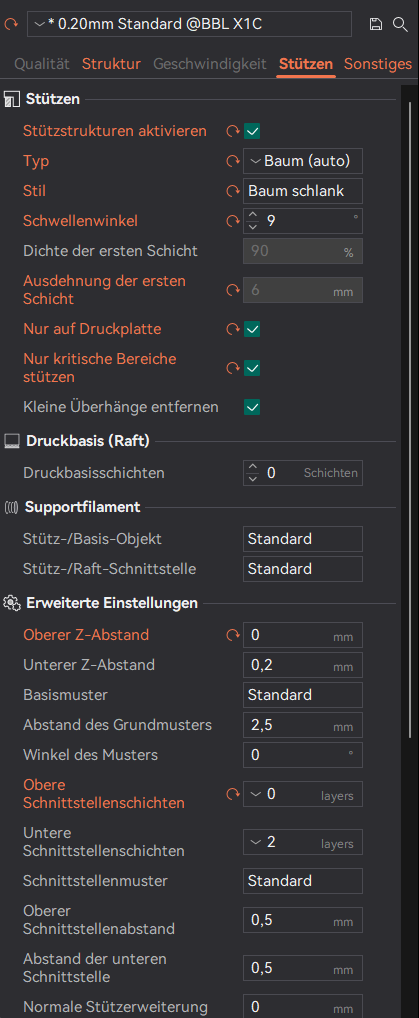Switch to the Struktur tab
Screen dimensions: 419x1018
[111, 64]
